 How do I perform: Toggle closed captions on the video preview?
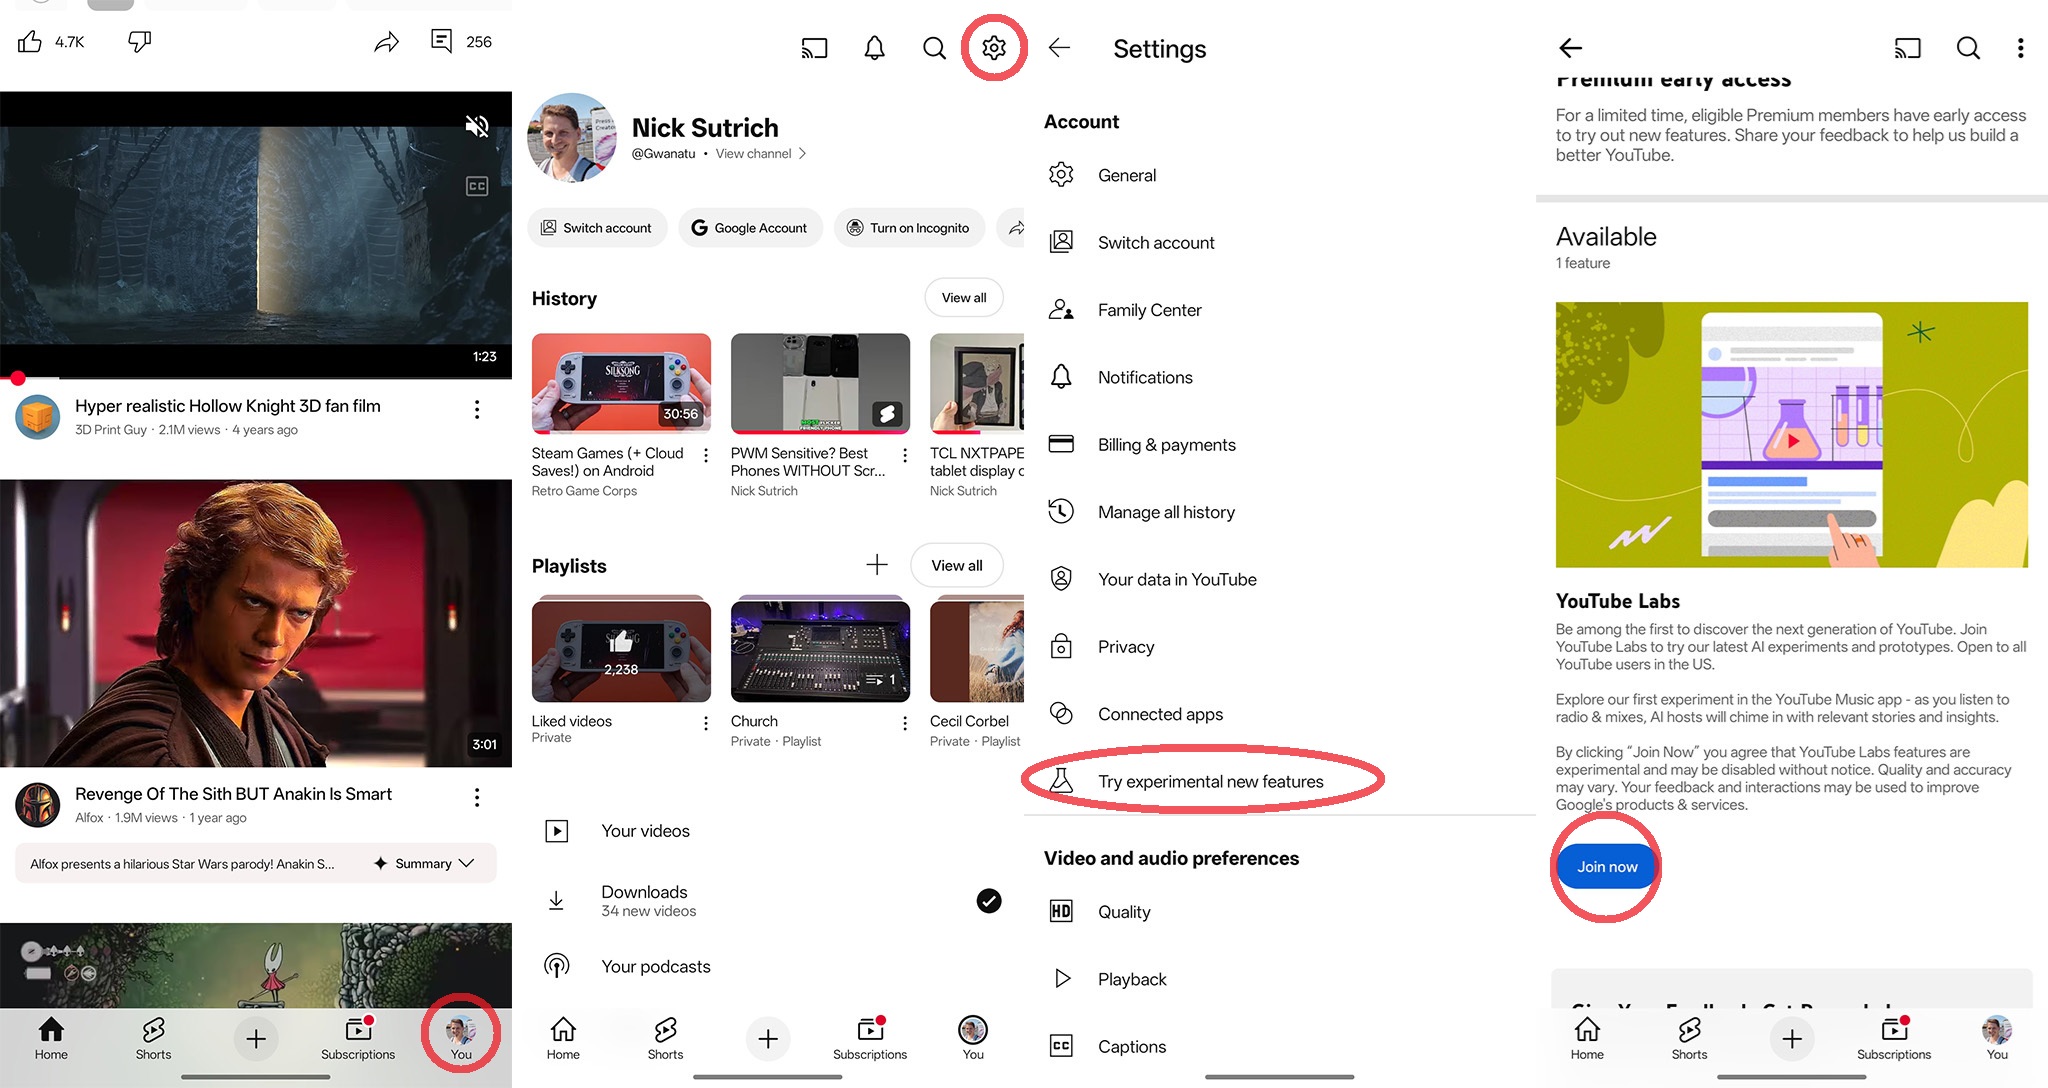477,186
